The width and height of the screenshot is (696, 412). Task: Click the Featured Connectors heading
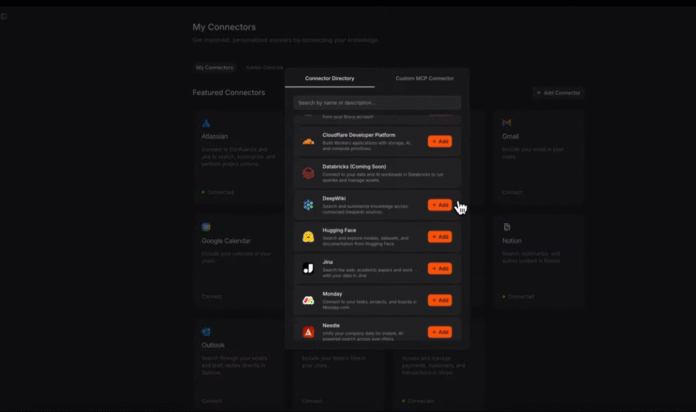tap(229, 92)
